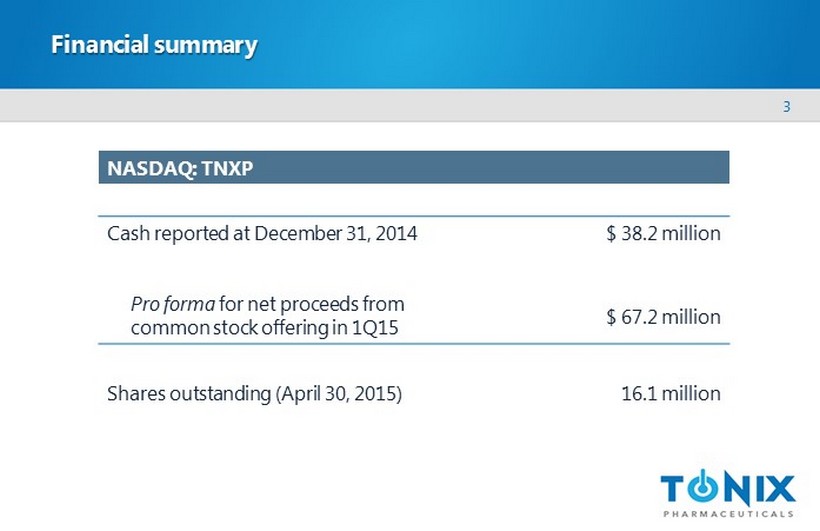Select the TNXP ticker symbol

click(x=228, y=168)
